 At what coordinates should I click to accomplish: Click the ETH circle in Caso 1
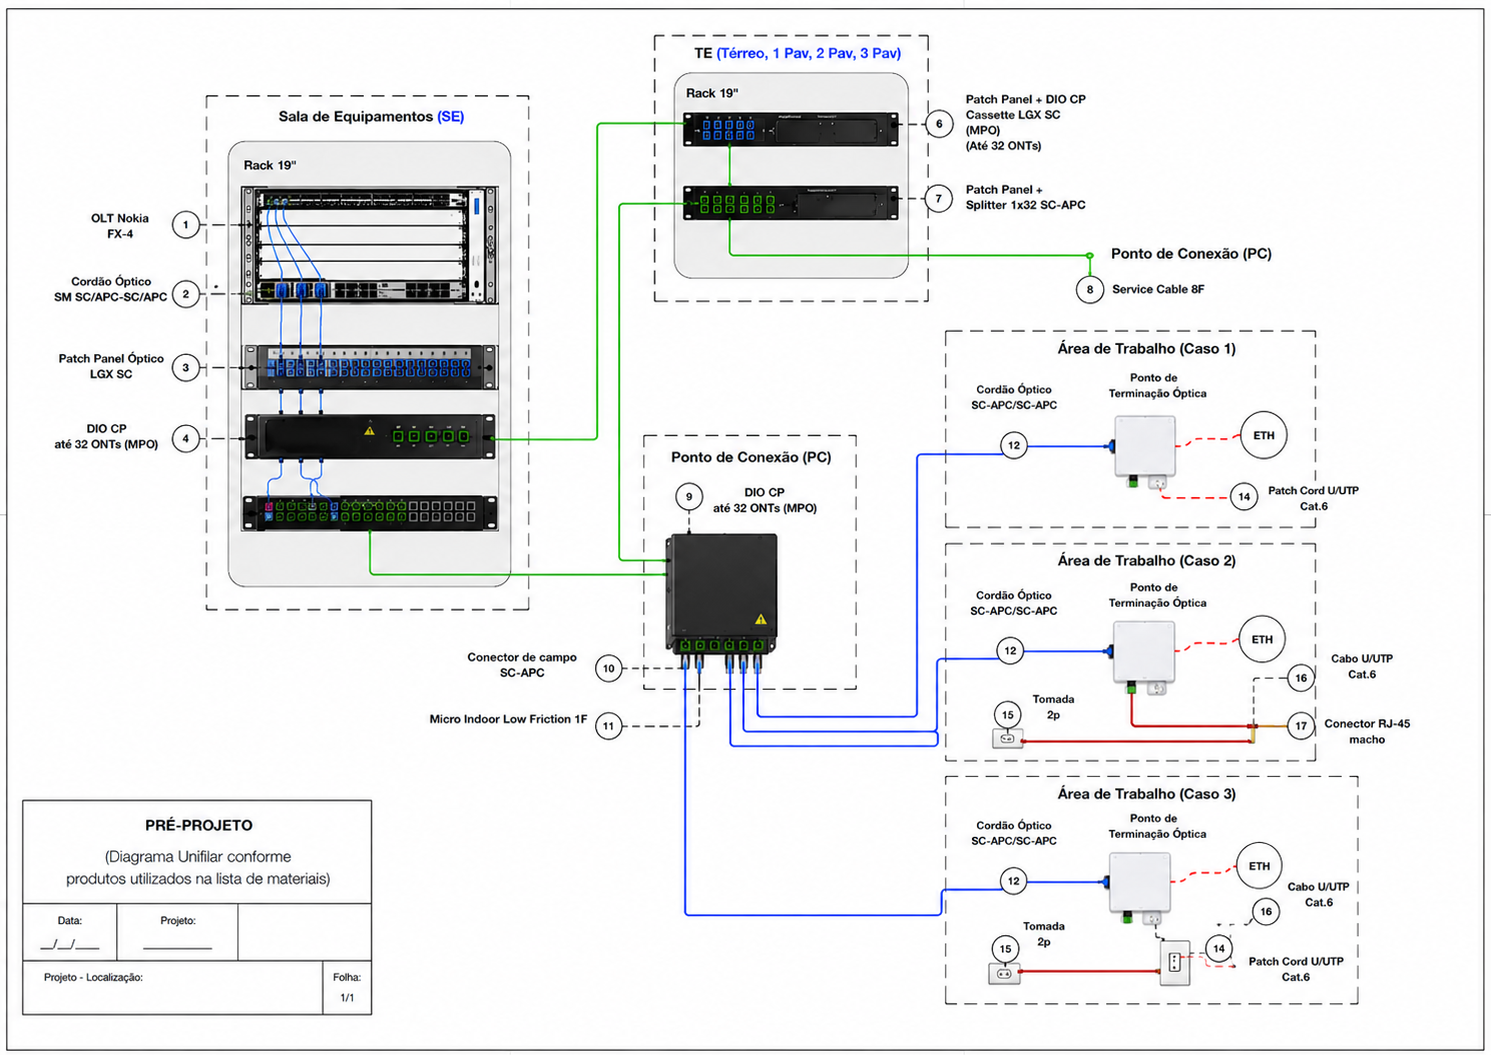click(x=1264, y=435)
